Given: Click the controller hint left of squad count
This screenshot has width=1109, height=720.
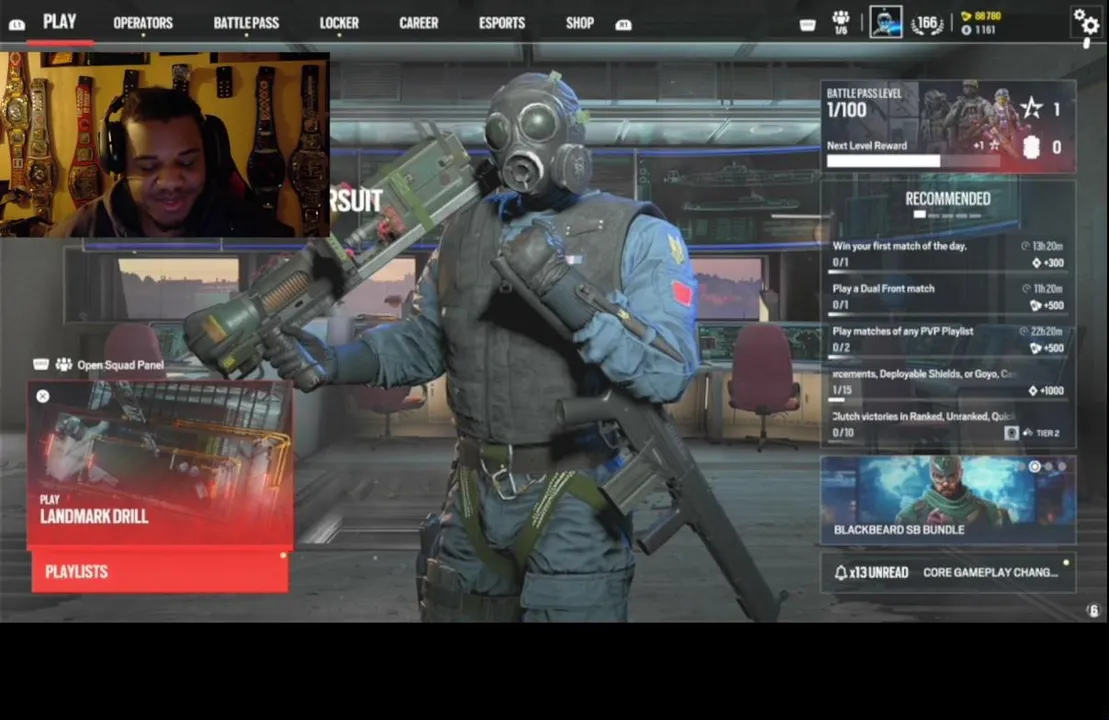Looking at the screenshot, I should (x=807, y=25).
